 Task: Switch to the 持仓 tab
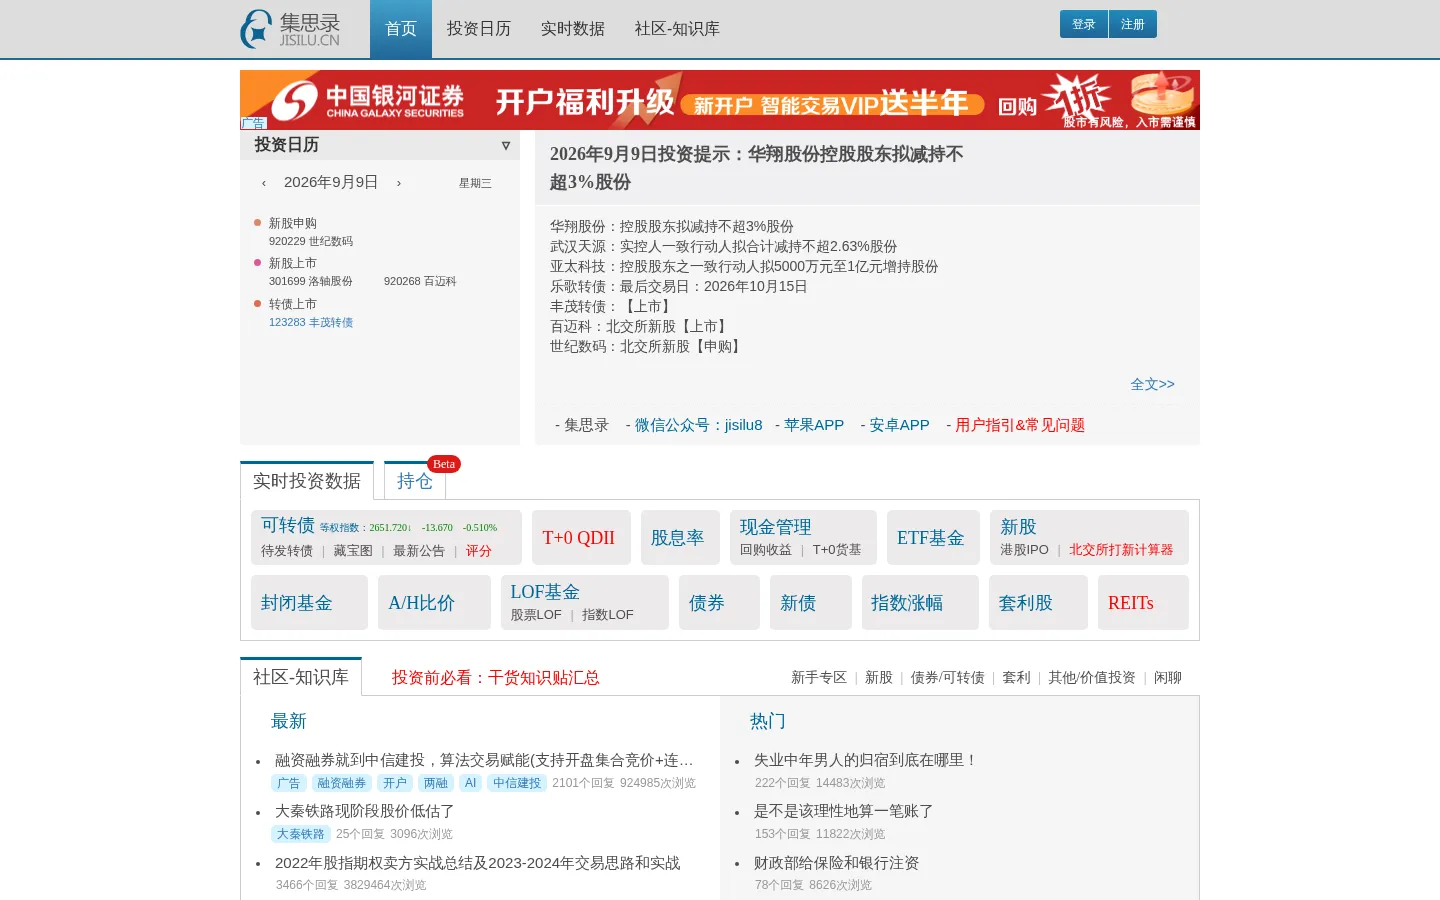point(415,481)
